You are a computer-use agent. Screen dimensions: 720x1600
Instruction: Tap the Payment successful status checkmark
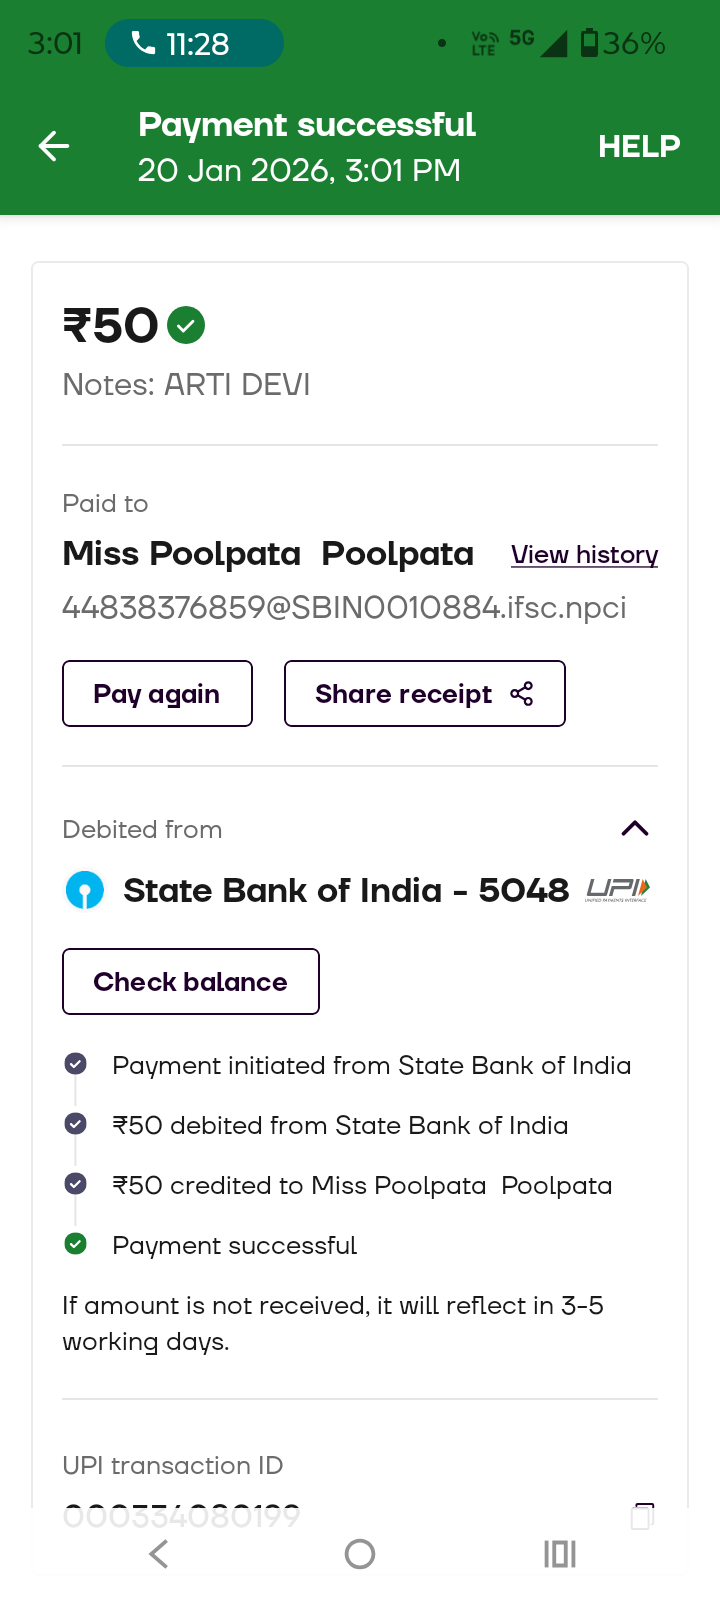pyautogui.click(x=75, y=1244)
